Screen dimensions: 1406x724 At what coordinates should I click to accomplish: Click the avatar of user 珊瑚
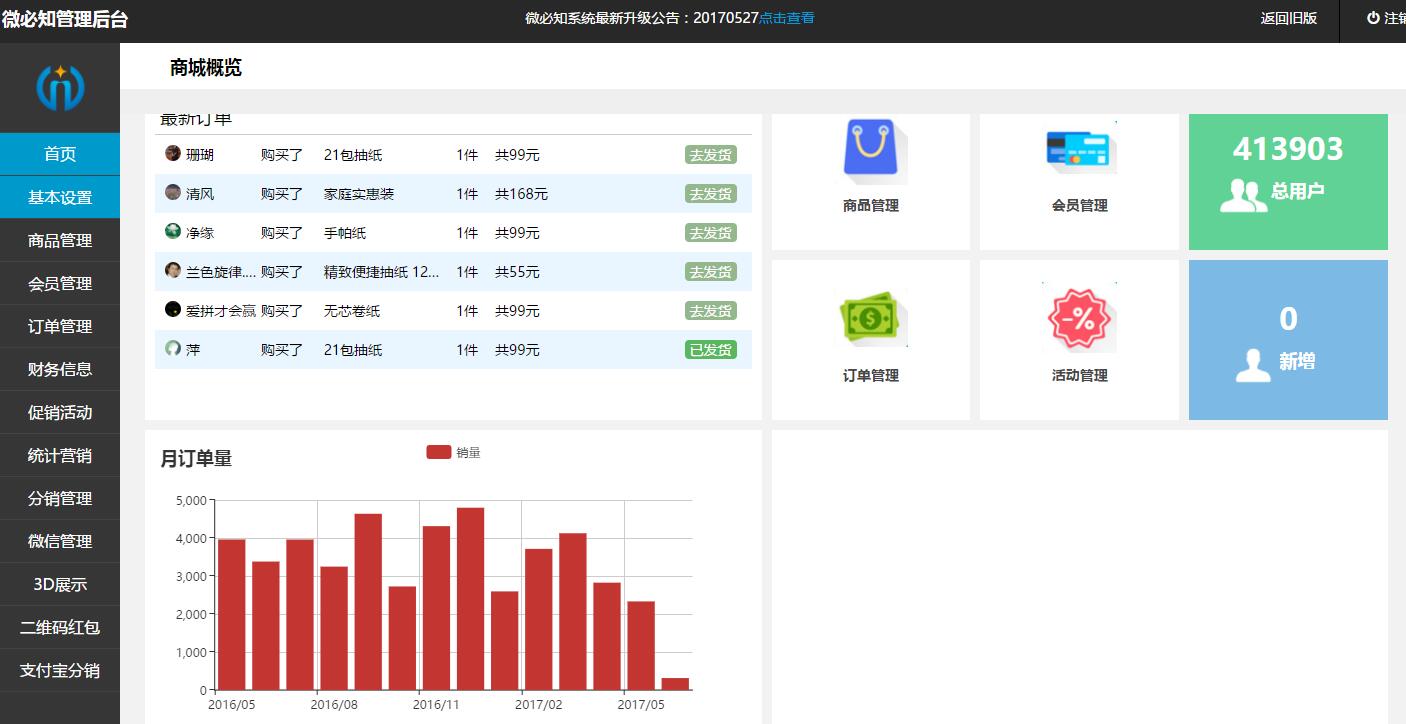pos(173,154)
